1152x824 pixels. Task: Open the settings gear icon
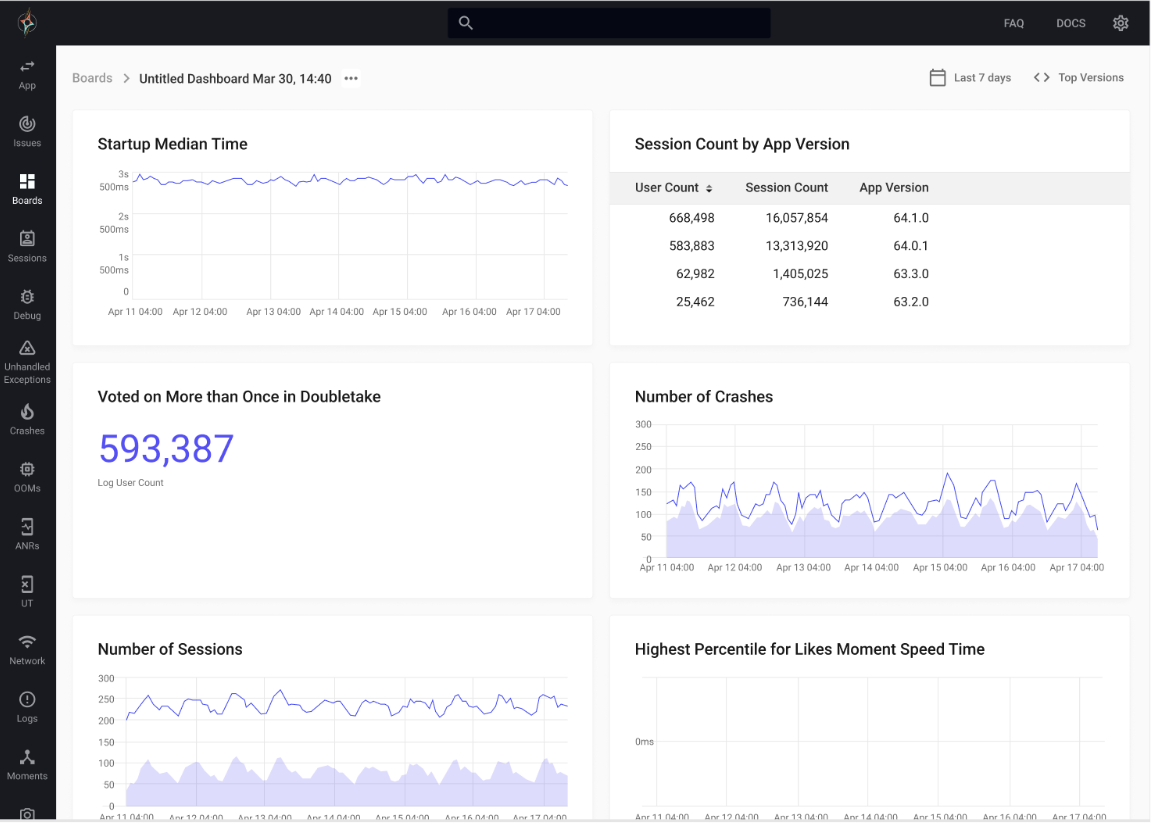[x=1120, y=23]
